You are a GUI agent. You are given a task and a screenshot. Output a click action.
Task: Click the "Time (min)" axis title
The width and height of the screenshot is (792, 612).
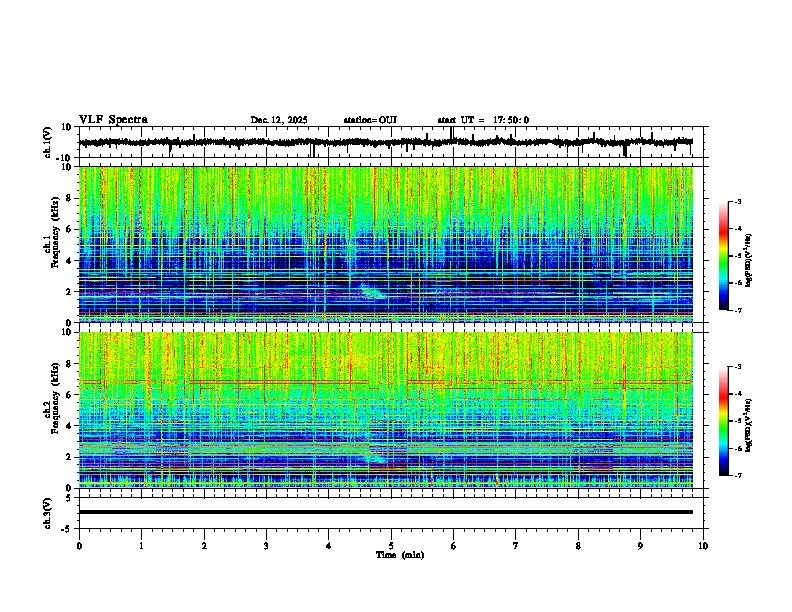coord(400,555)
